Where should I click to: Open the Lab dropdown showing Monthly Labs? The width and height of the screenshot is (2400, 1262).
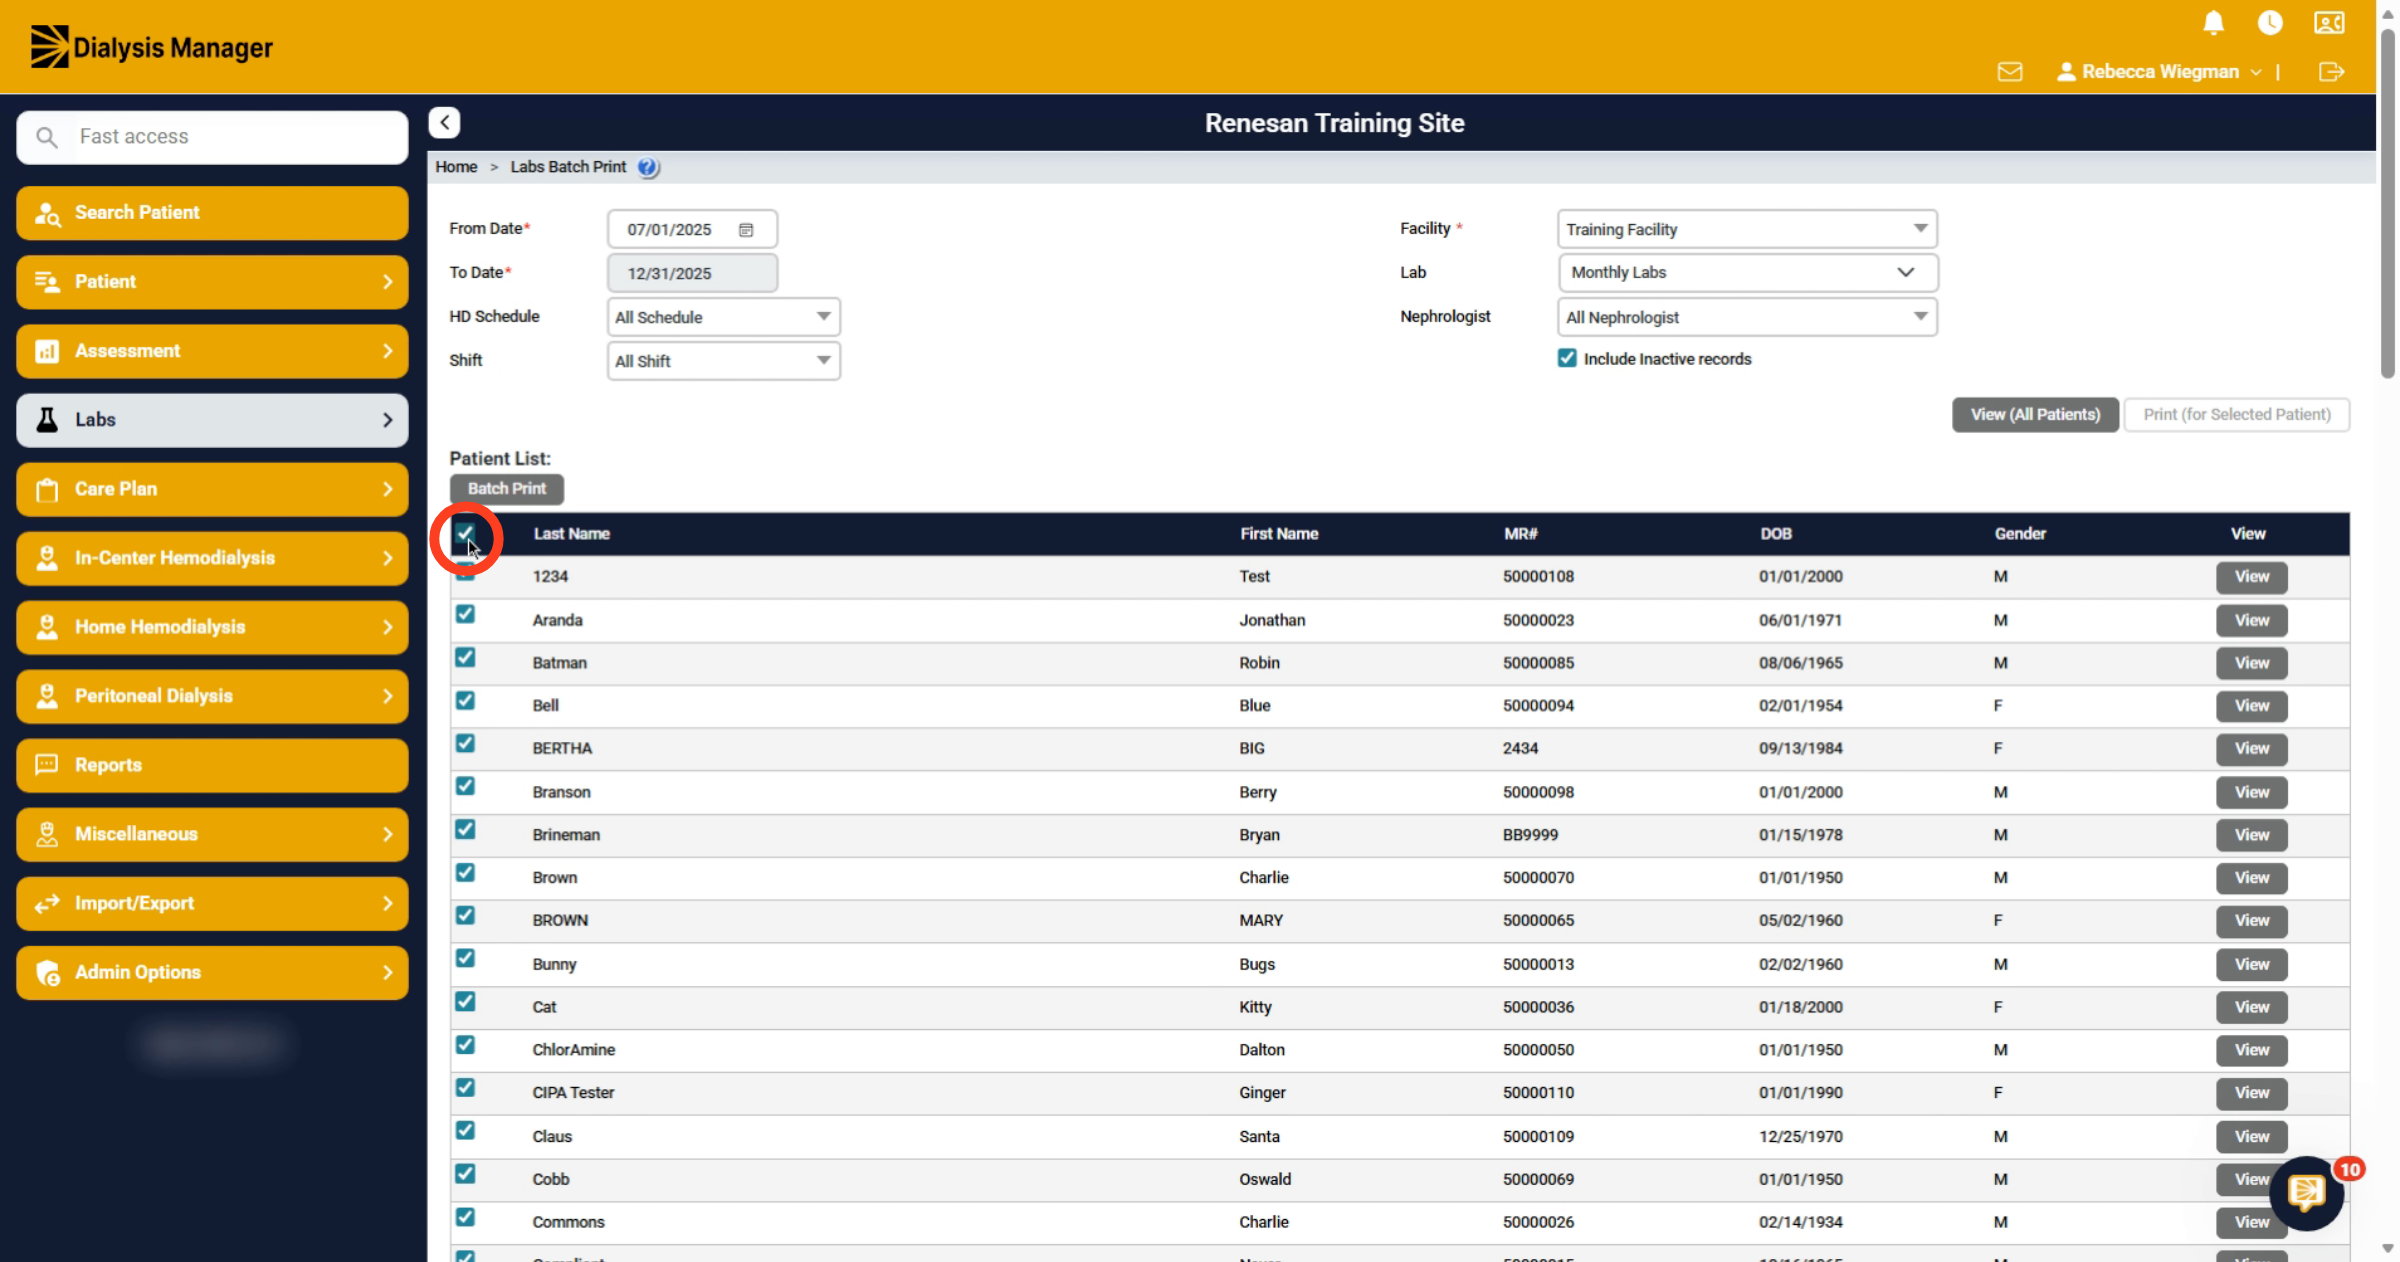(1747, 273)
